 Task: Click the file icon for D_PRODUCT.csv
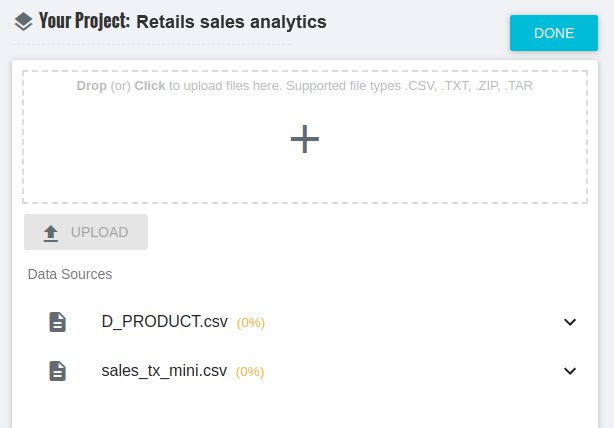tap(58, 322)
